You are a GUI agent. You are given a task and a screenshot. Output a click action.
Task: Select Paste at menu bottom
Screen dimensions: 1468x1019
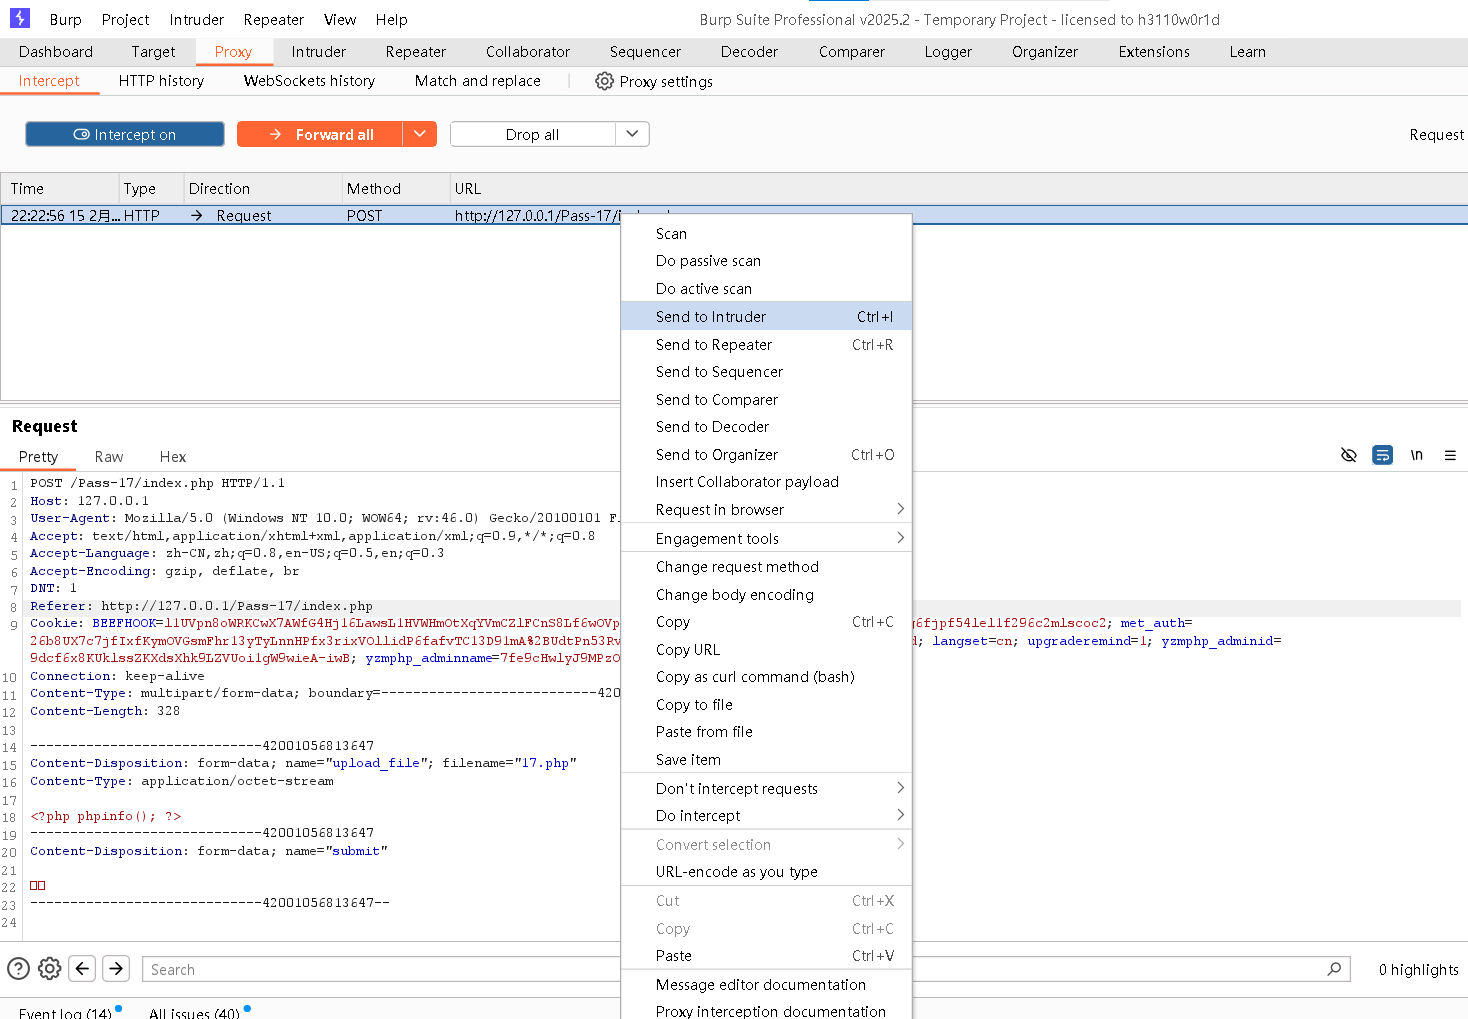(766, 955)
